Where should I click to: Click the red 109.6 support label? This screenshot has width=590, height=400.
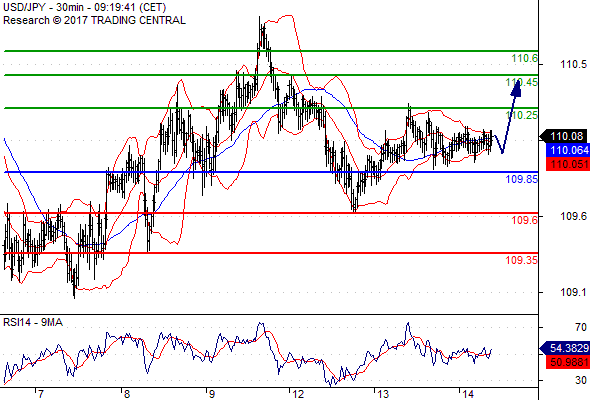tap(525, 220)
